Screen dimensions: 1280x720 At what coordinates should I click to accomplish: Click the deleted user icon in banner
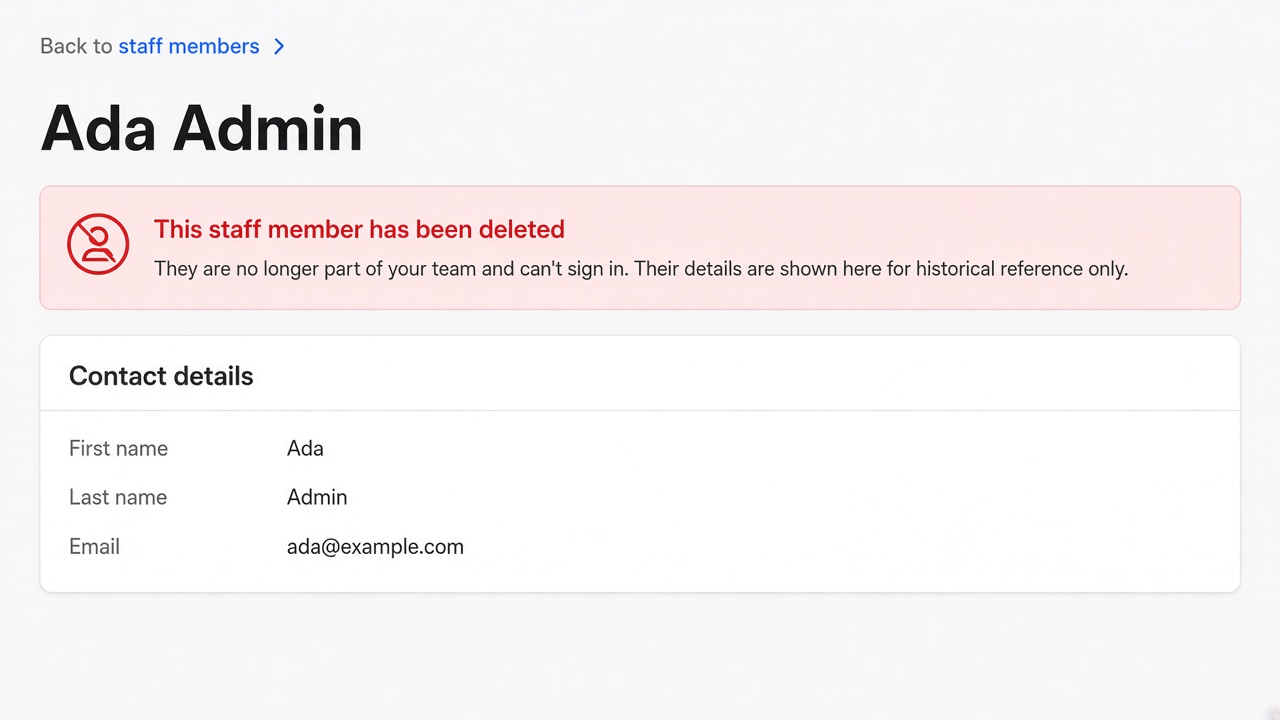pos(98,244)
